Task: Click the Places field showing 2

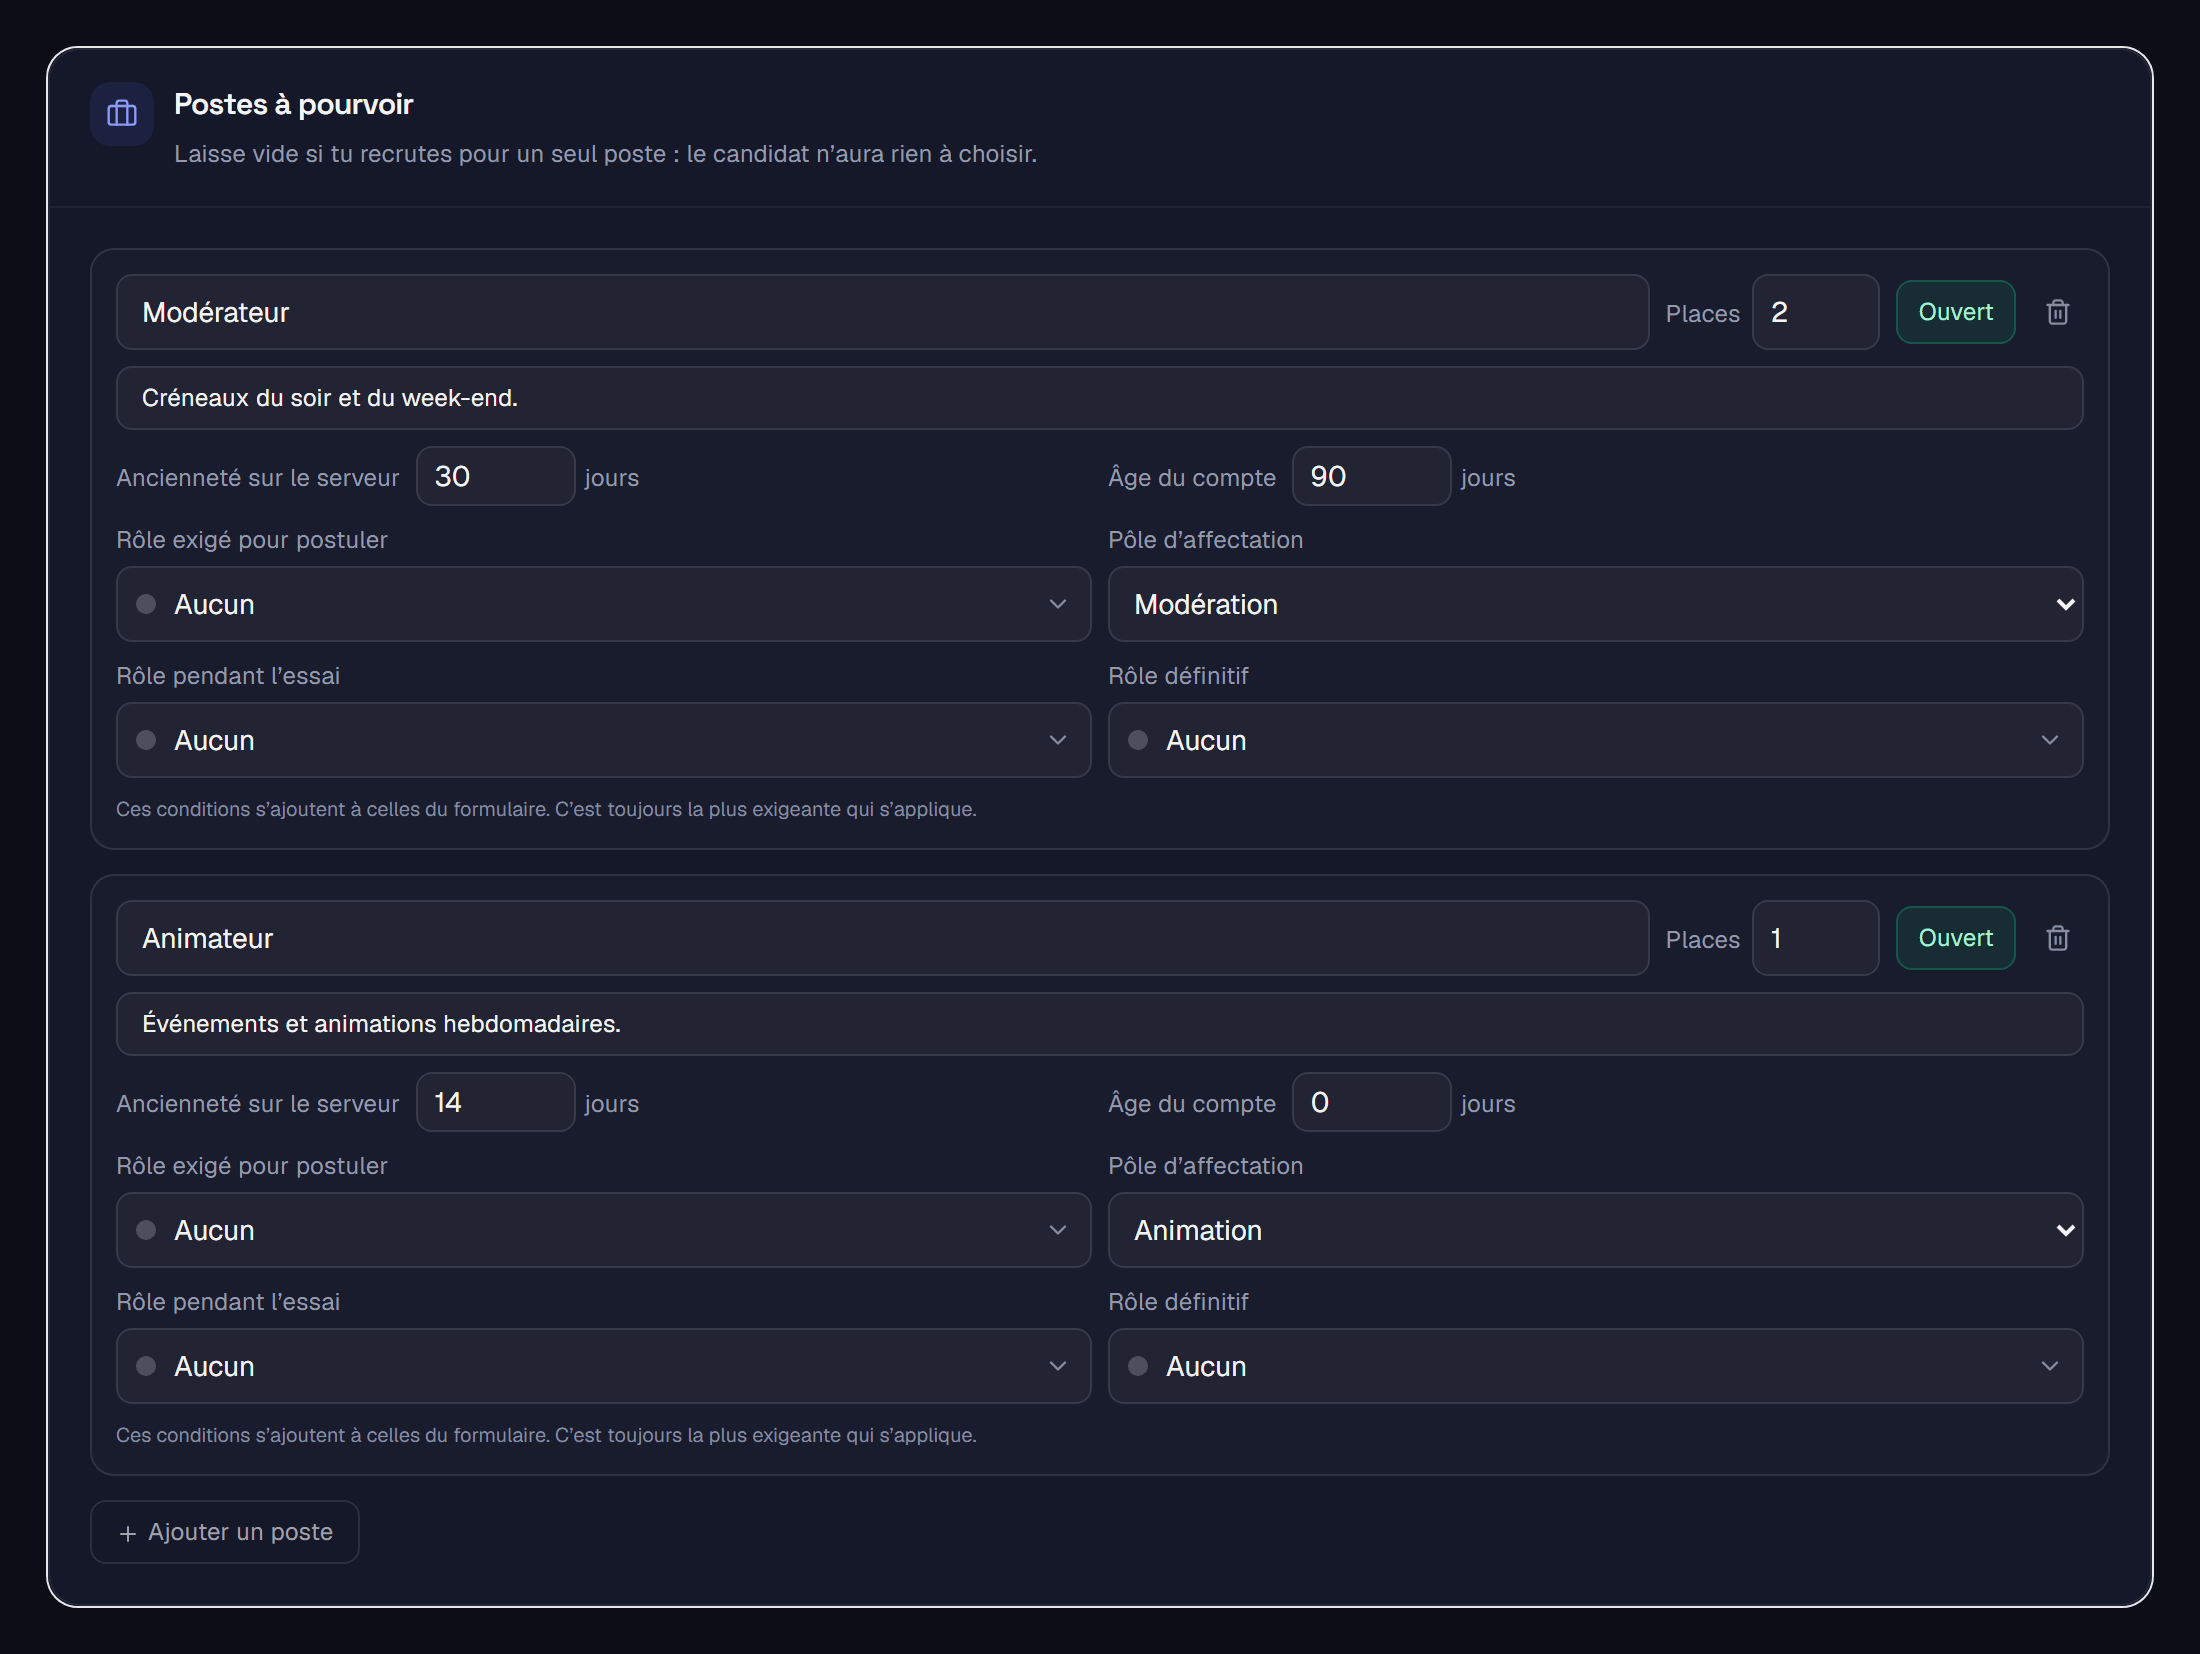Action: point(1815,312)
